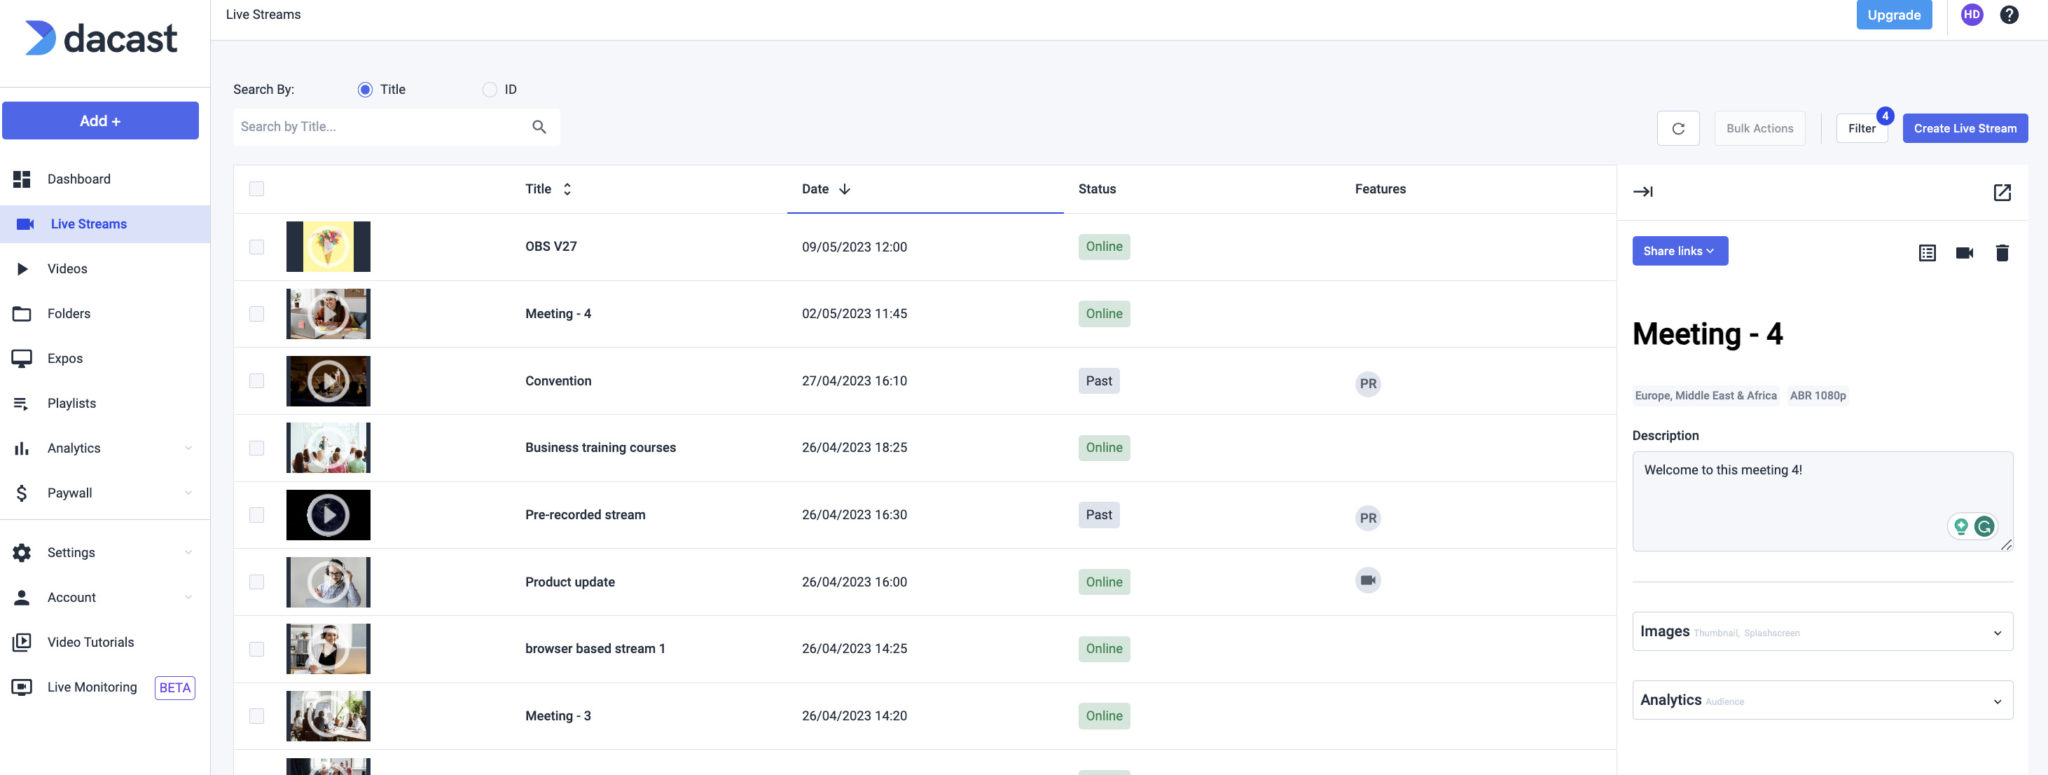Click the refresh list icon button
The image size is (2048, 775).
tap(1678, 128)
